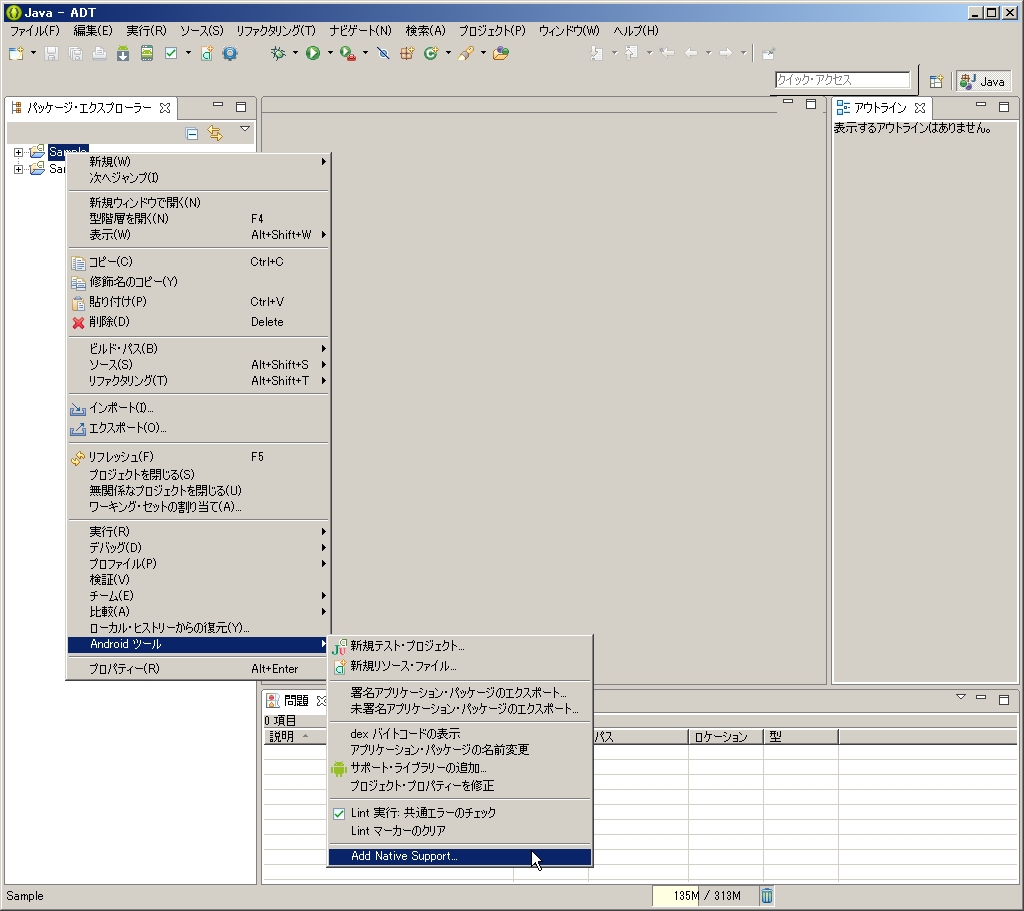Minimize the Outline view panel

(x=980, y=105)
